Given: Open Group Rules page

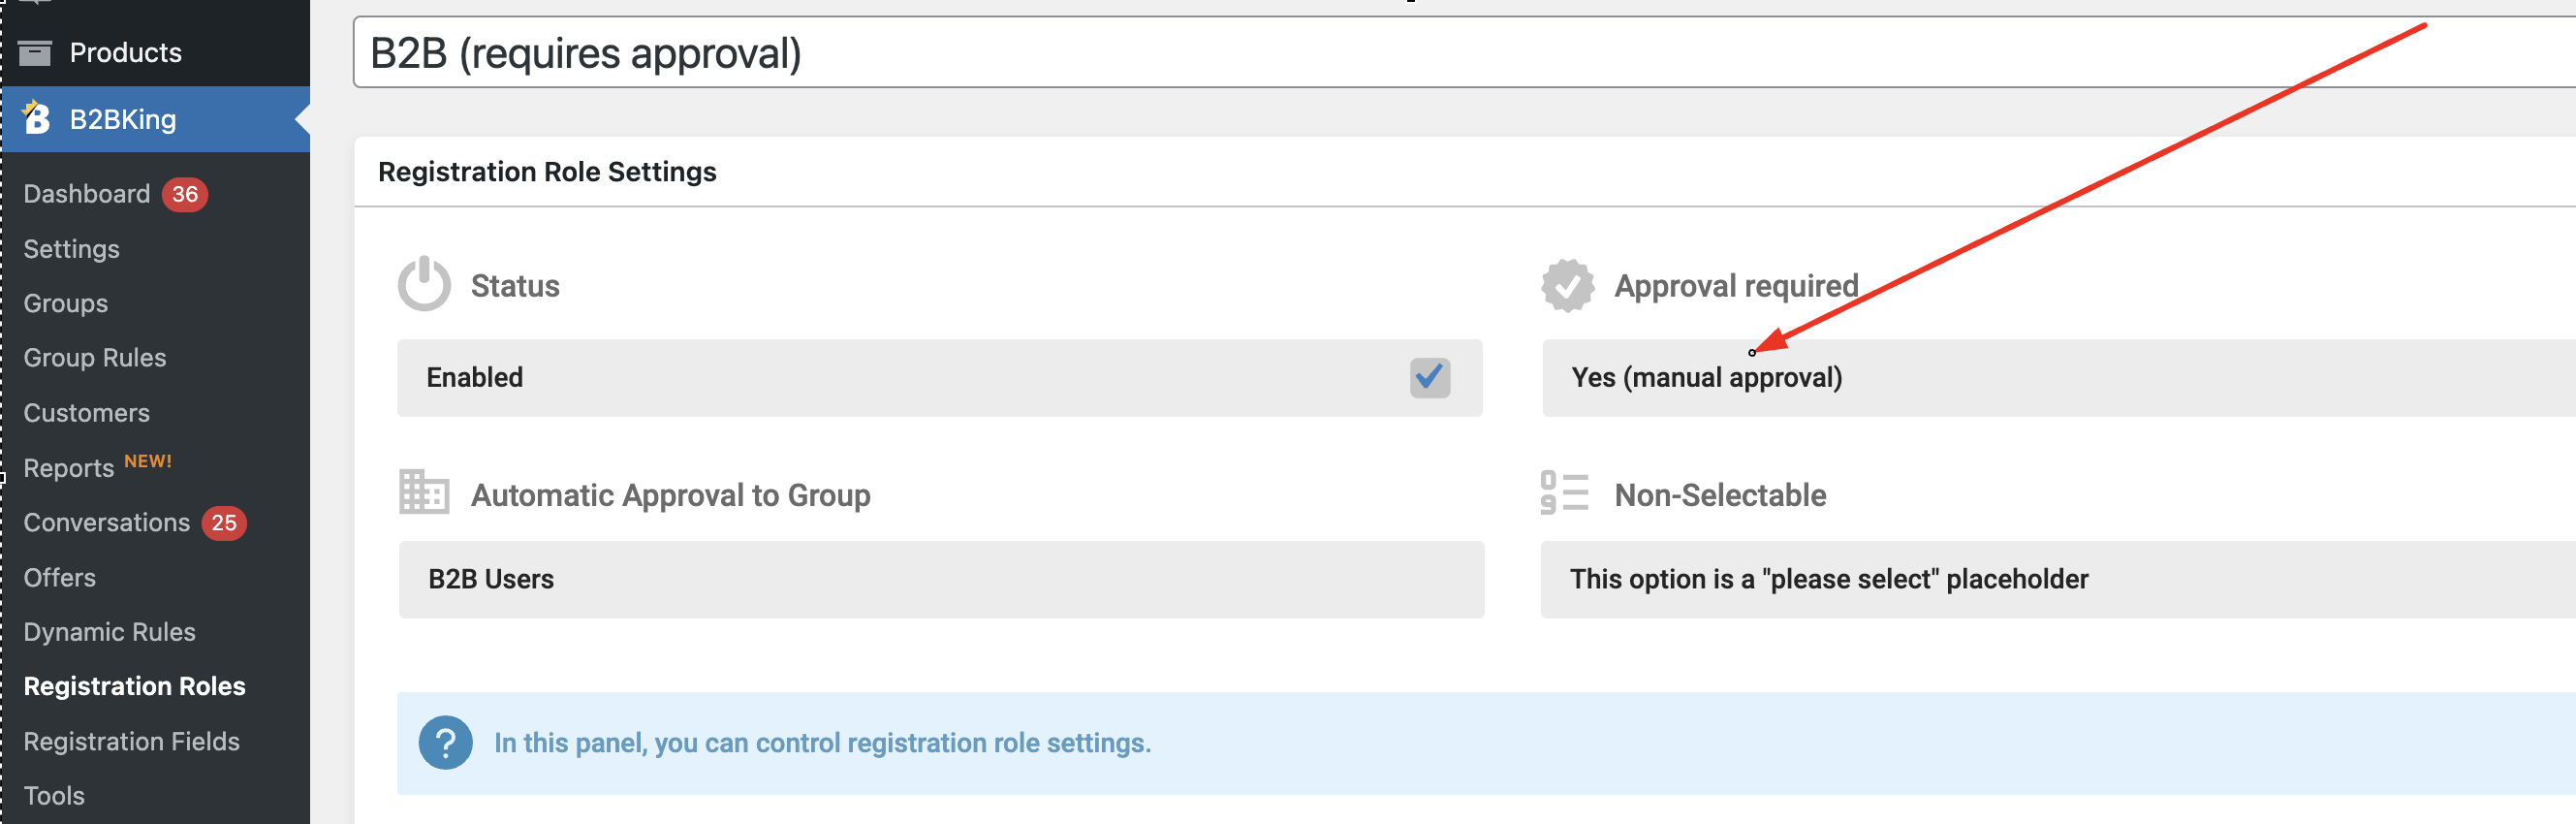Looking at the screenshot, I should [x=95, y=357].
